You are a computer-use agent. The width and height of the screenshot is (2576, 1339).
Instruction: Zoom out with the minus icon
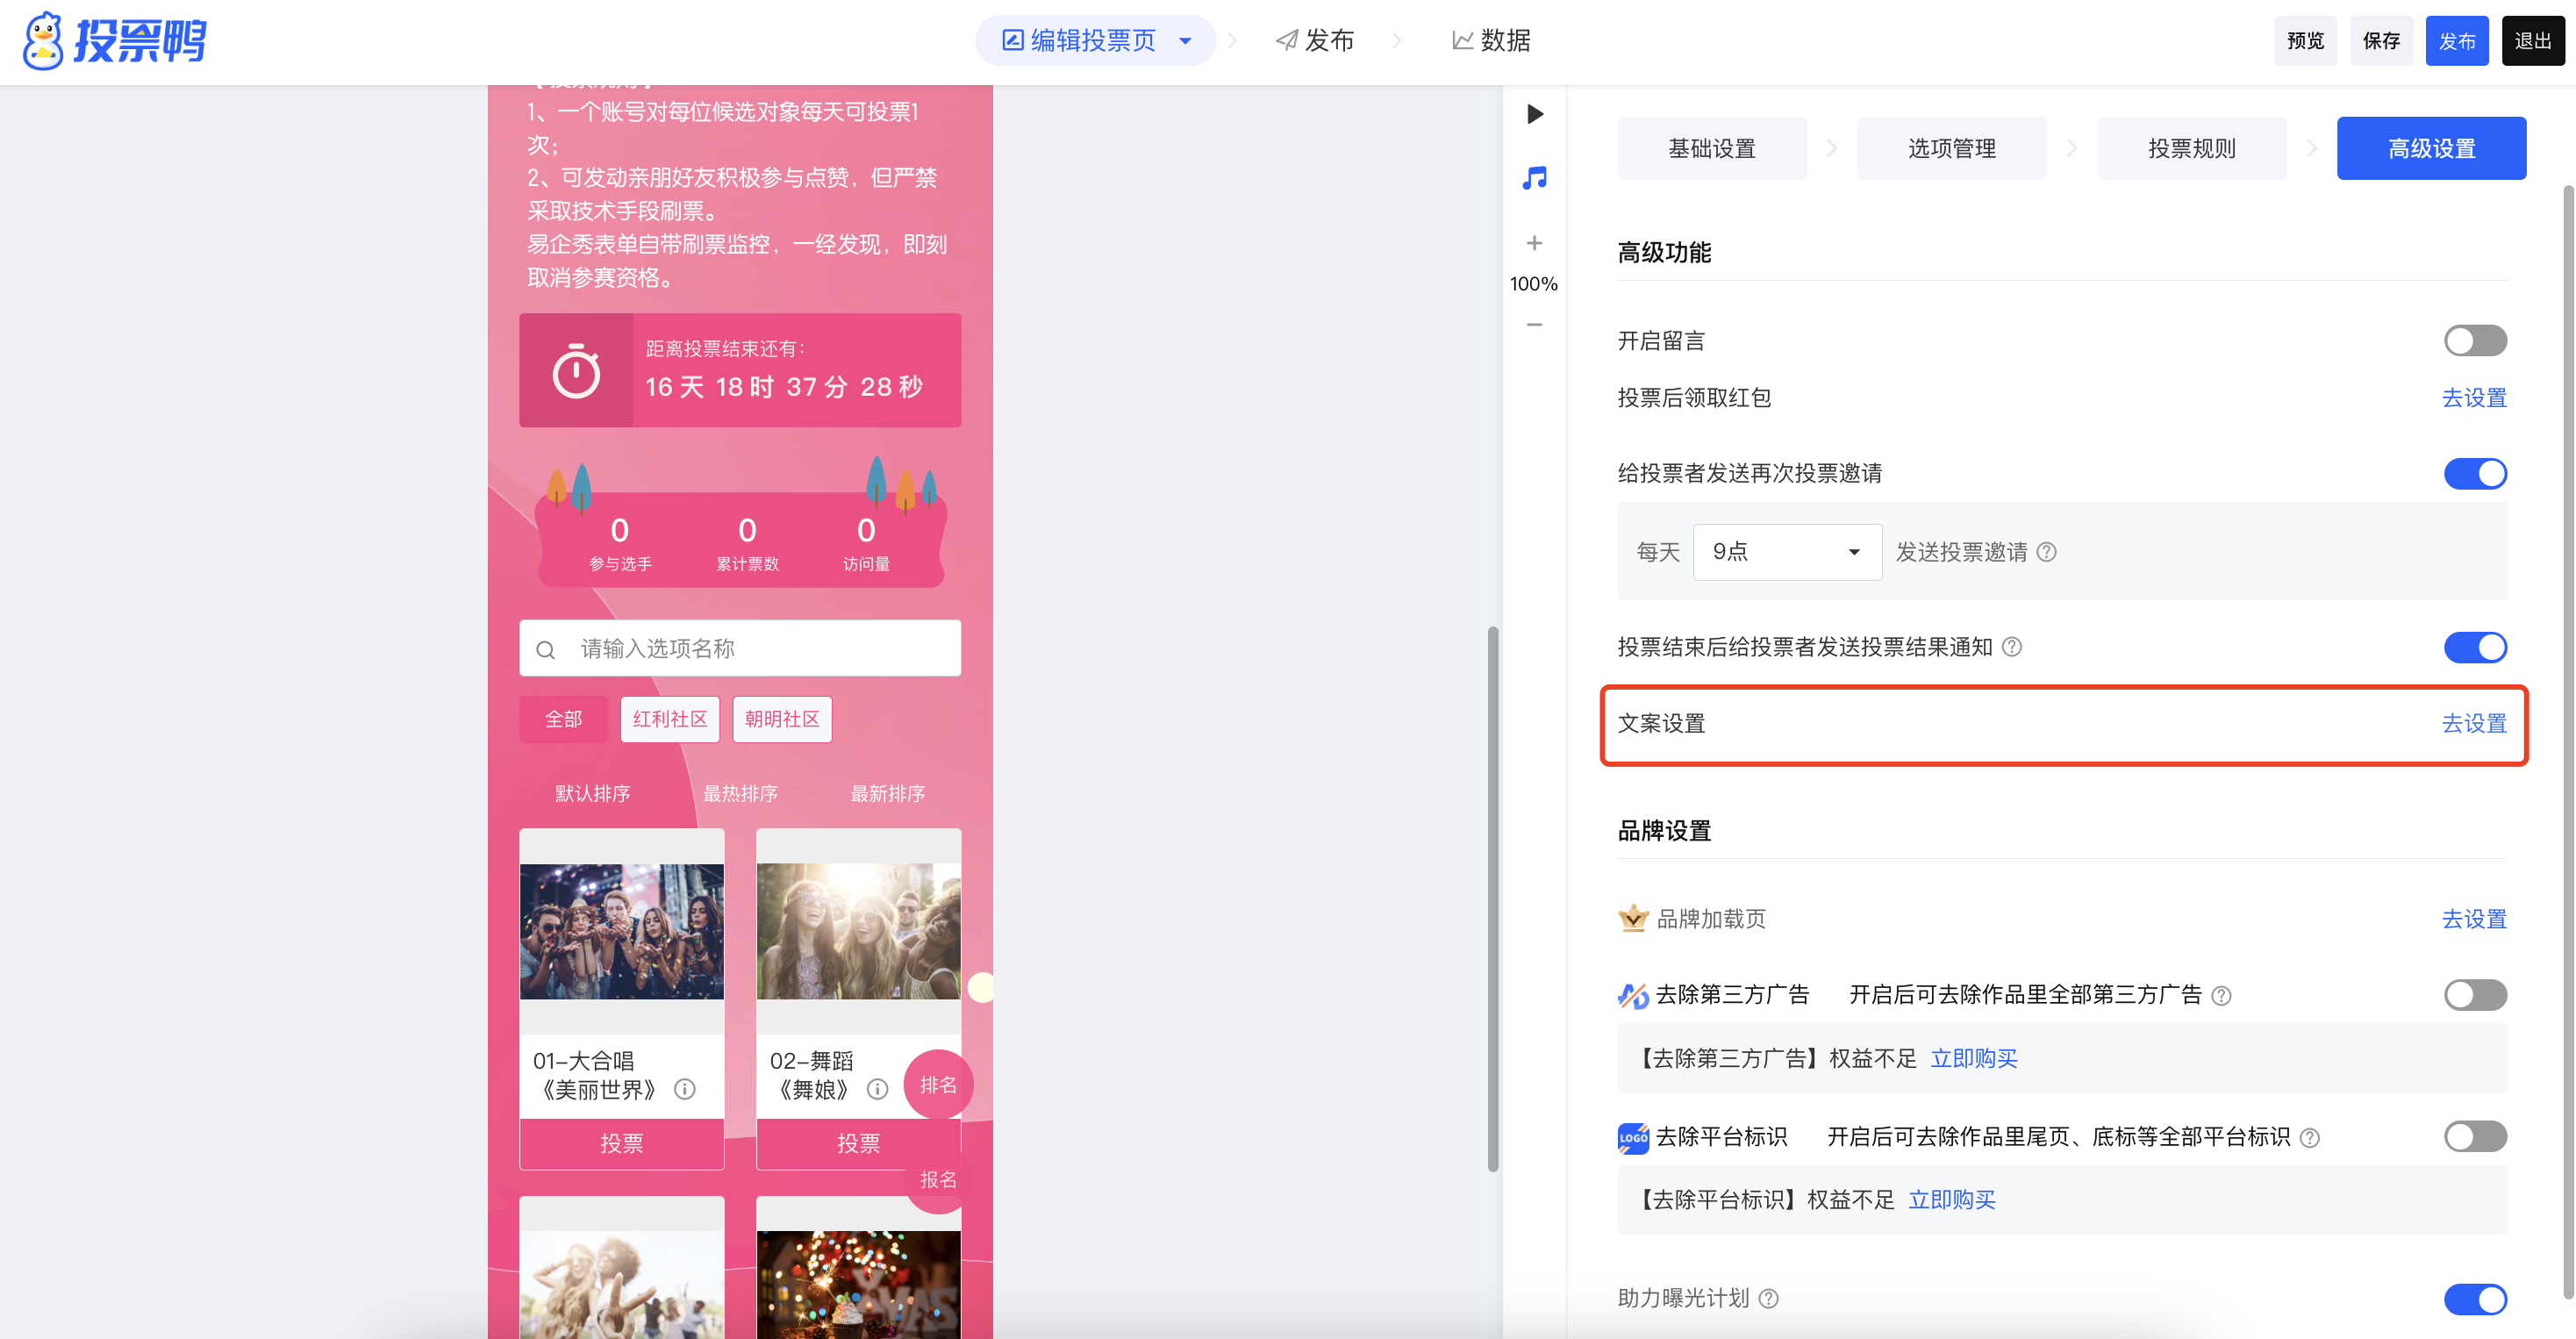(x=1534, y=324)
